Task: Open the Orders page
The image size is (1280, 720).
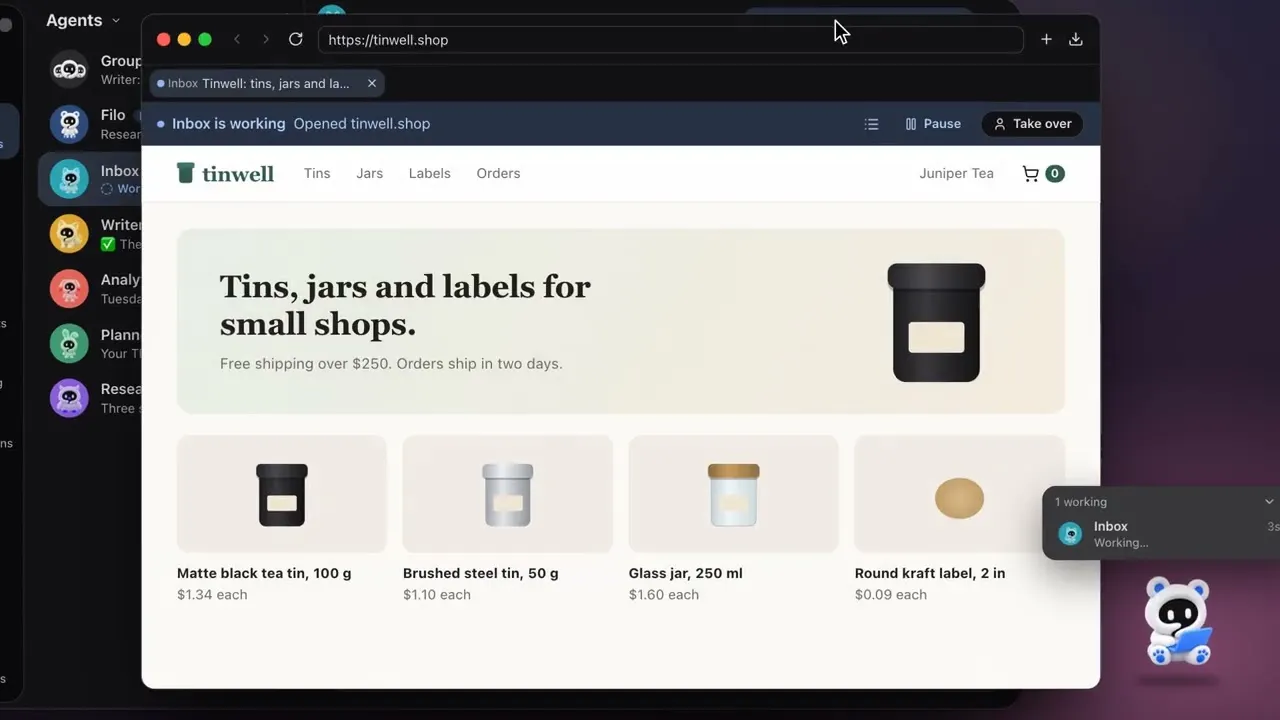Action: (498, 173)
